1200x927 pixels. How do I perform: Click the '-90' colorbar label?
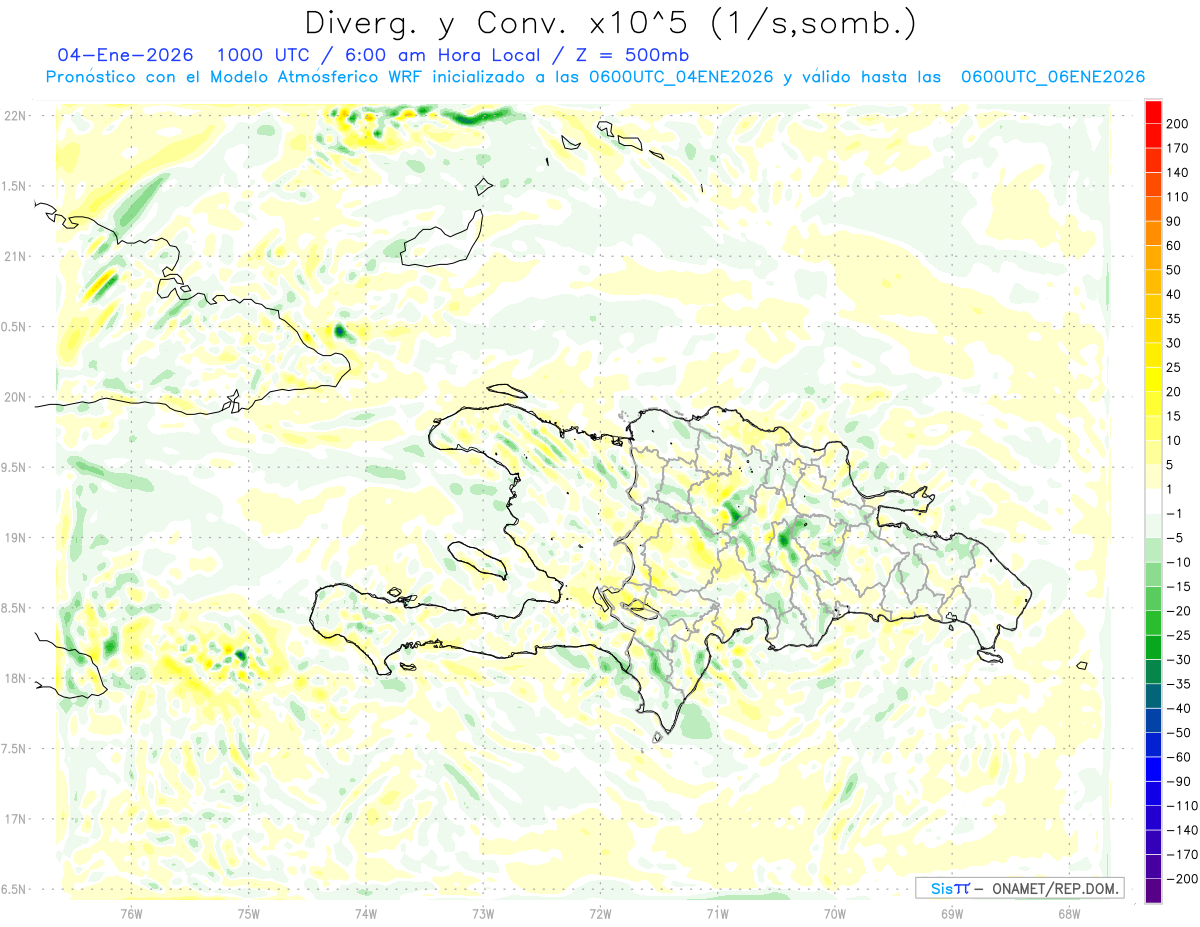[1177, 782]
